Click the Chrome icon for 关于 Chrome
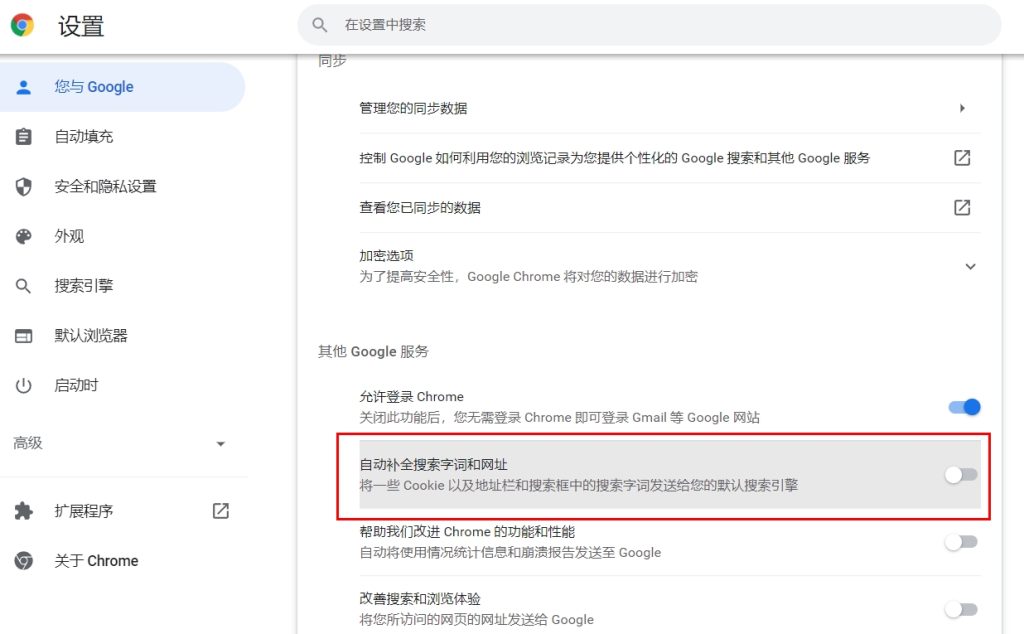Screen dimensions: 1024x634 [x=24, y=560]
